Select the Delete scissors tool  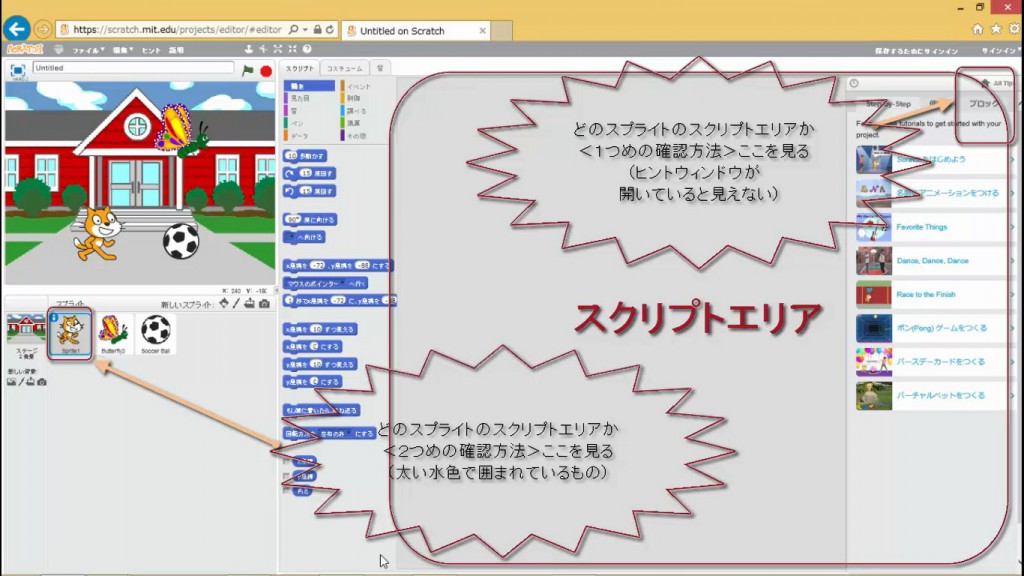click(x=263, y=49)
